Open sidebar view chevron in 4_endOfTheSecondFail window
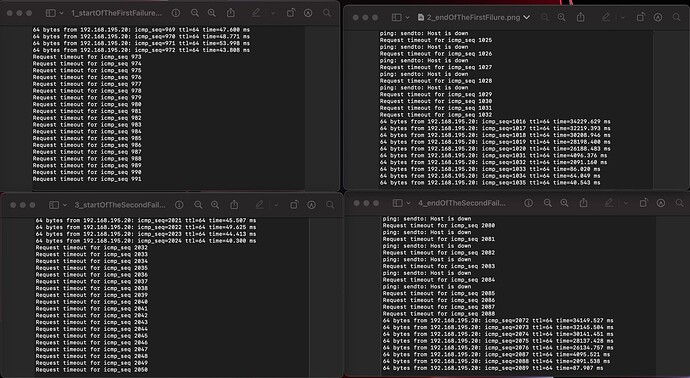The width and height of the screenshot is (690, 378). pyautogui.click(x=408, y=203)
